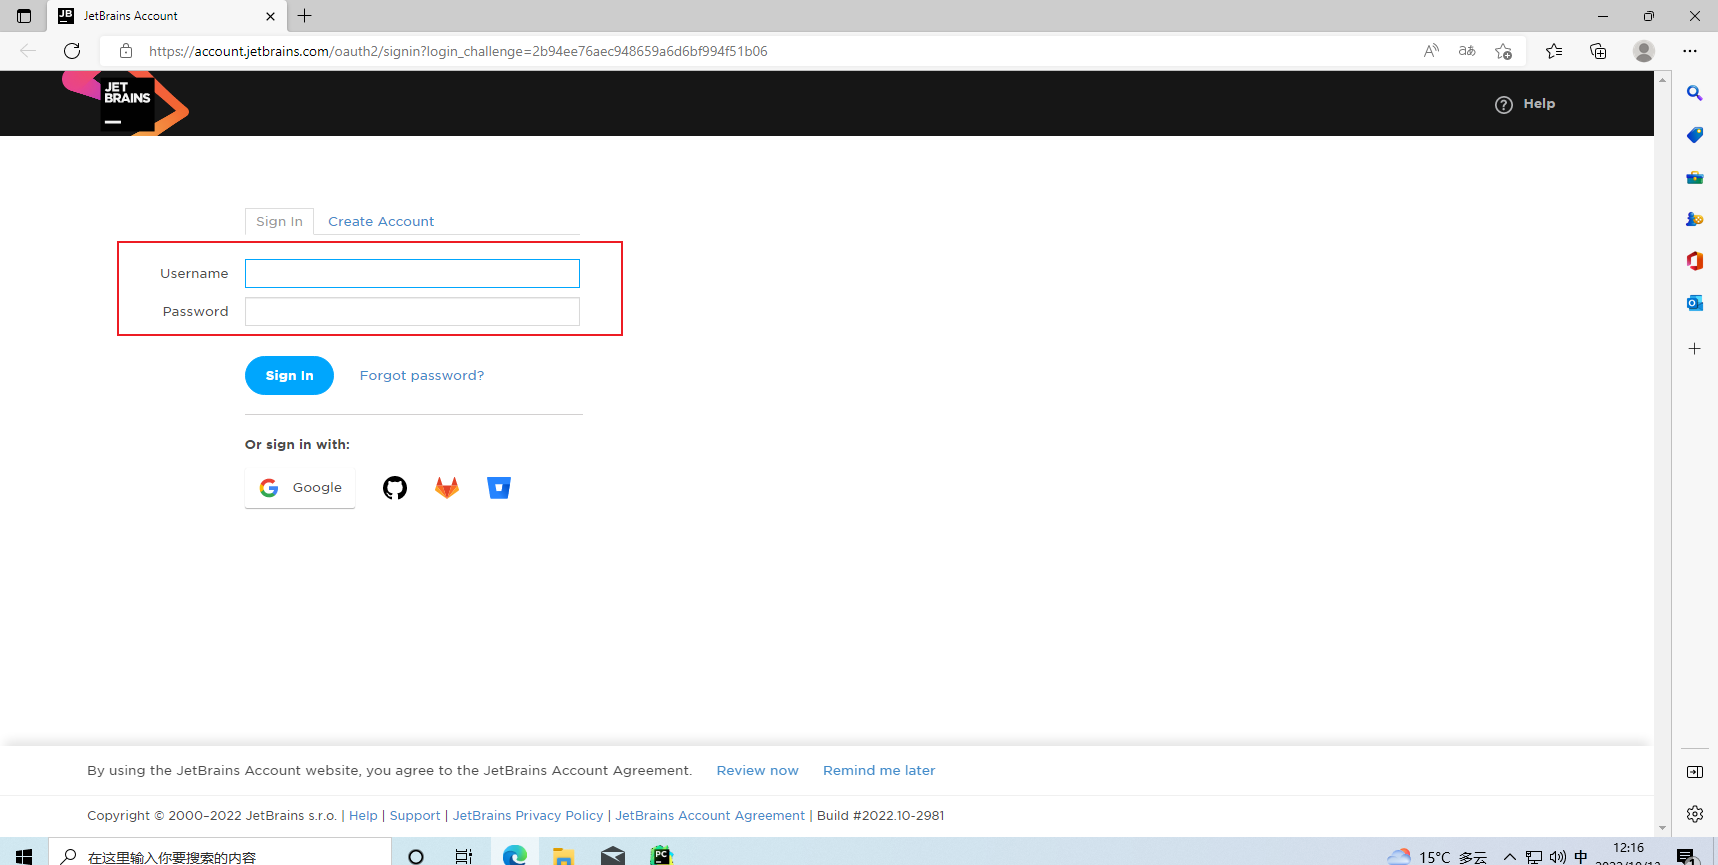Open the footer Support link
The width and height of the screenshot is (1718, 865).
415,816
